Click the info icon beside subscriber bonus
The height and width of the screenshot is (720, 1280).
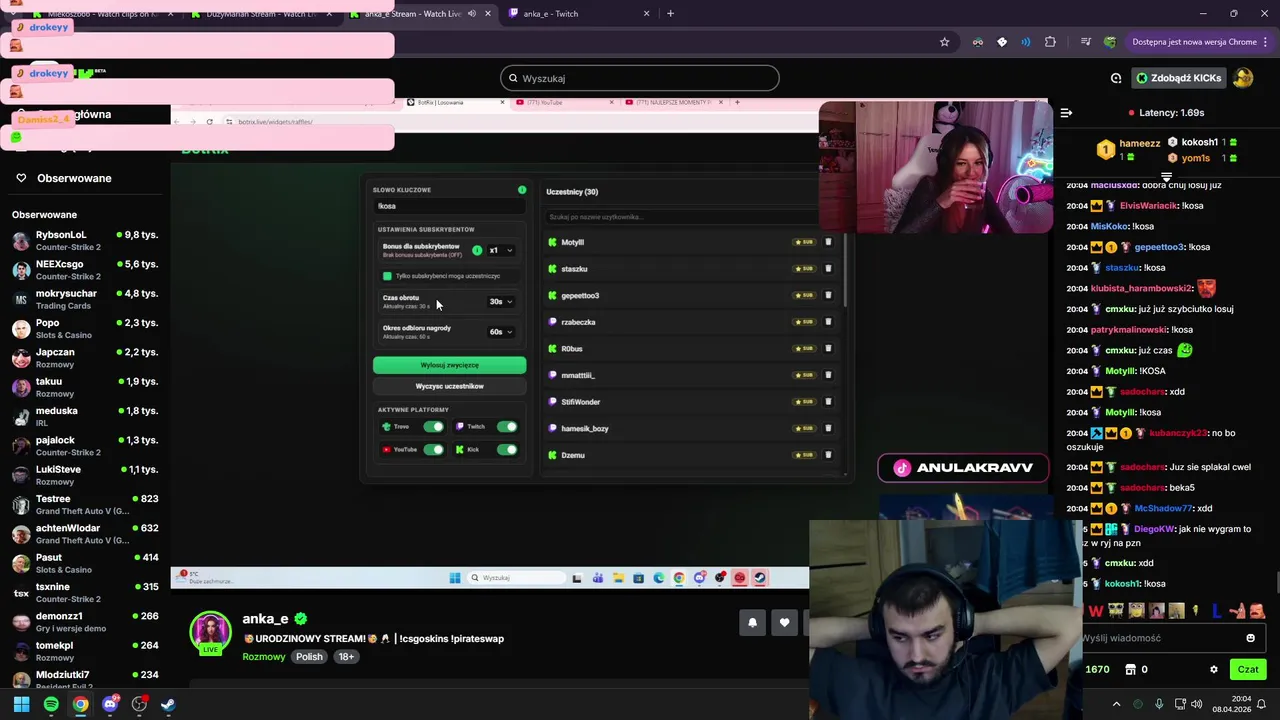coord(477,250)
